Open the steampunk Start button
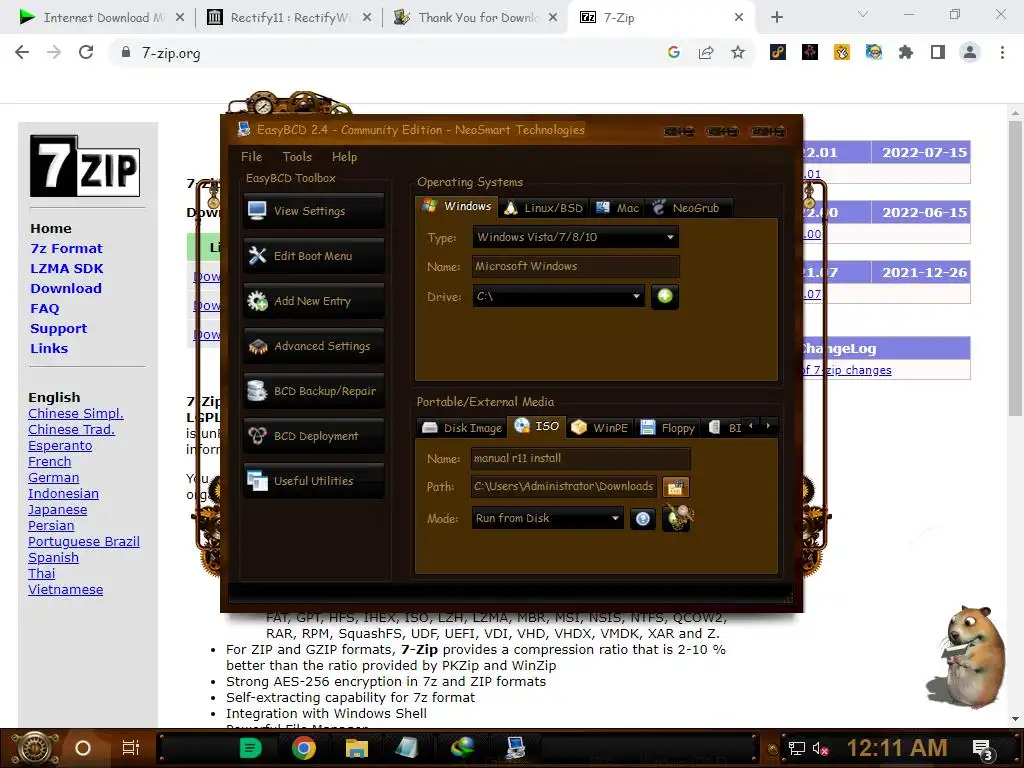This screenshot has height=768, width=1024. [35, 748]
